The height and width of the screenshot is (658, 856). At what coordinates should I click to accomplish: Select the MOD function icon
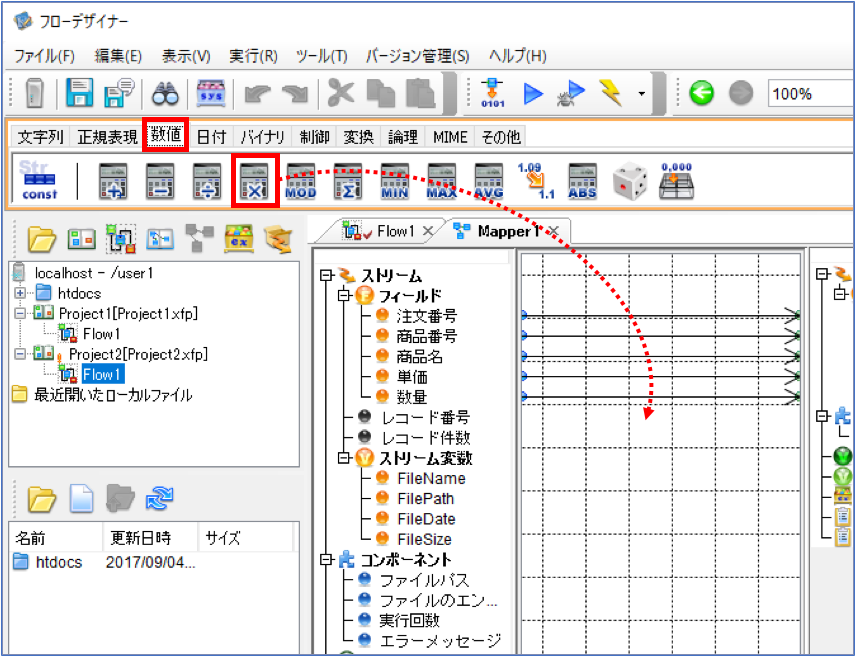(x=301, y=181)
